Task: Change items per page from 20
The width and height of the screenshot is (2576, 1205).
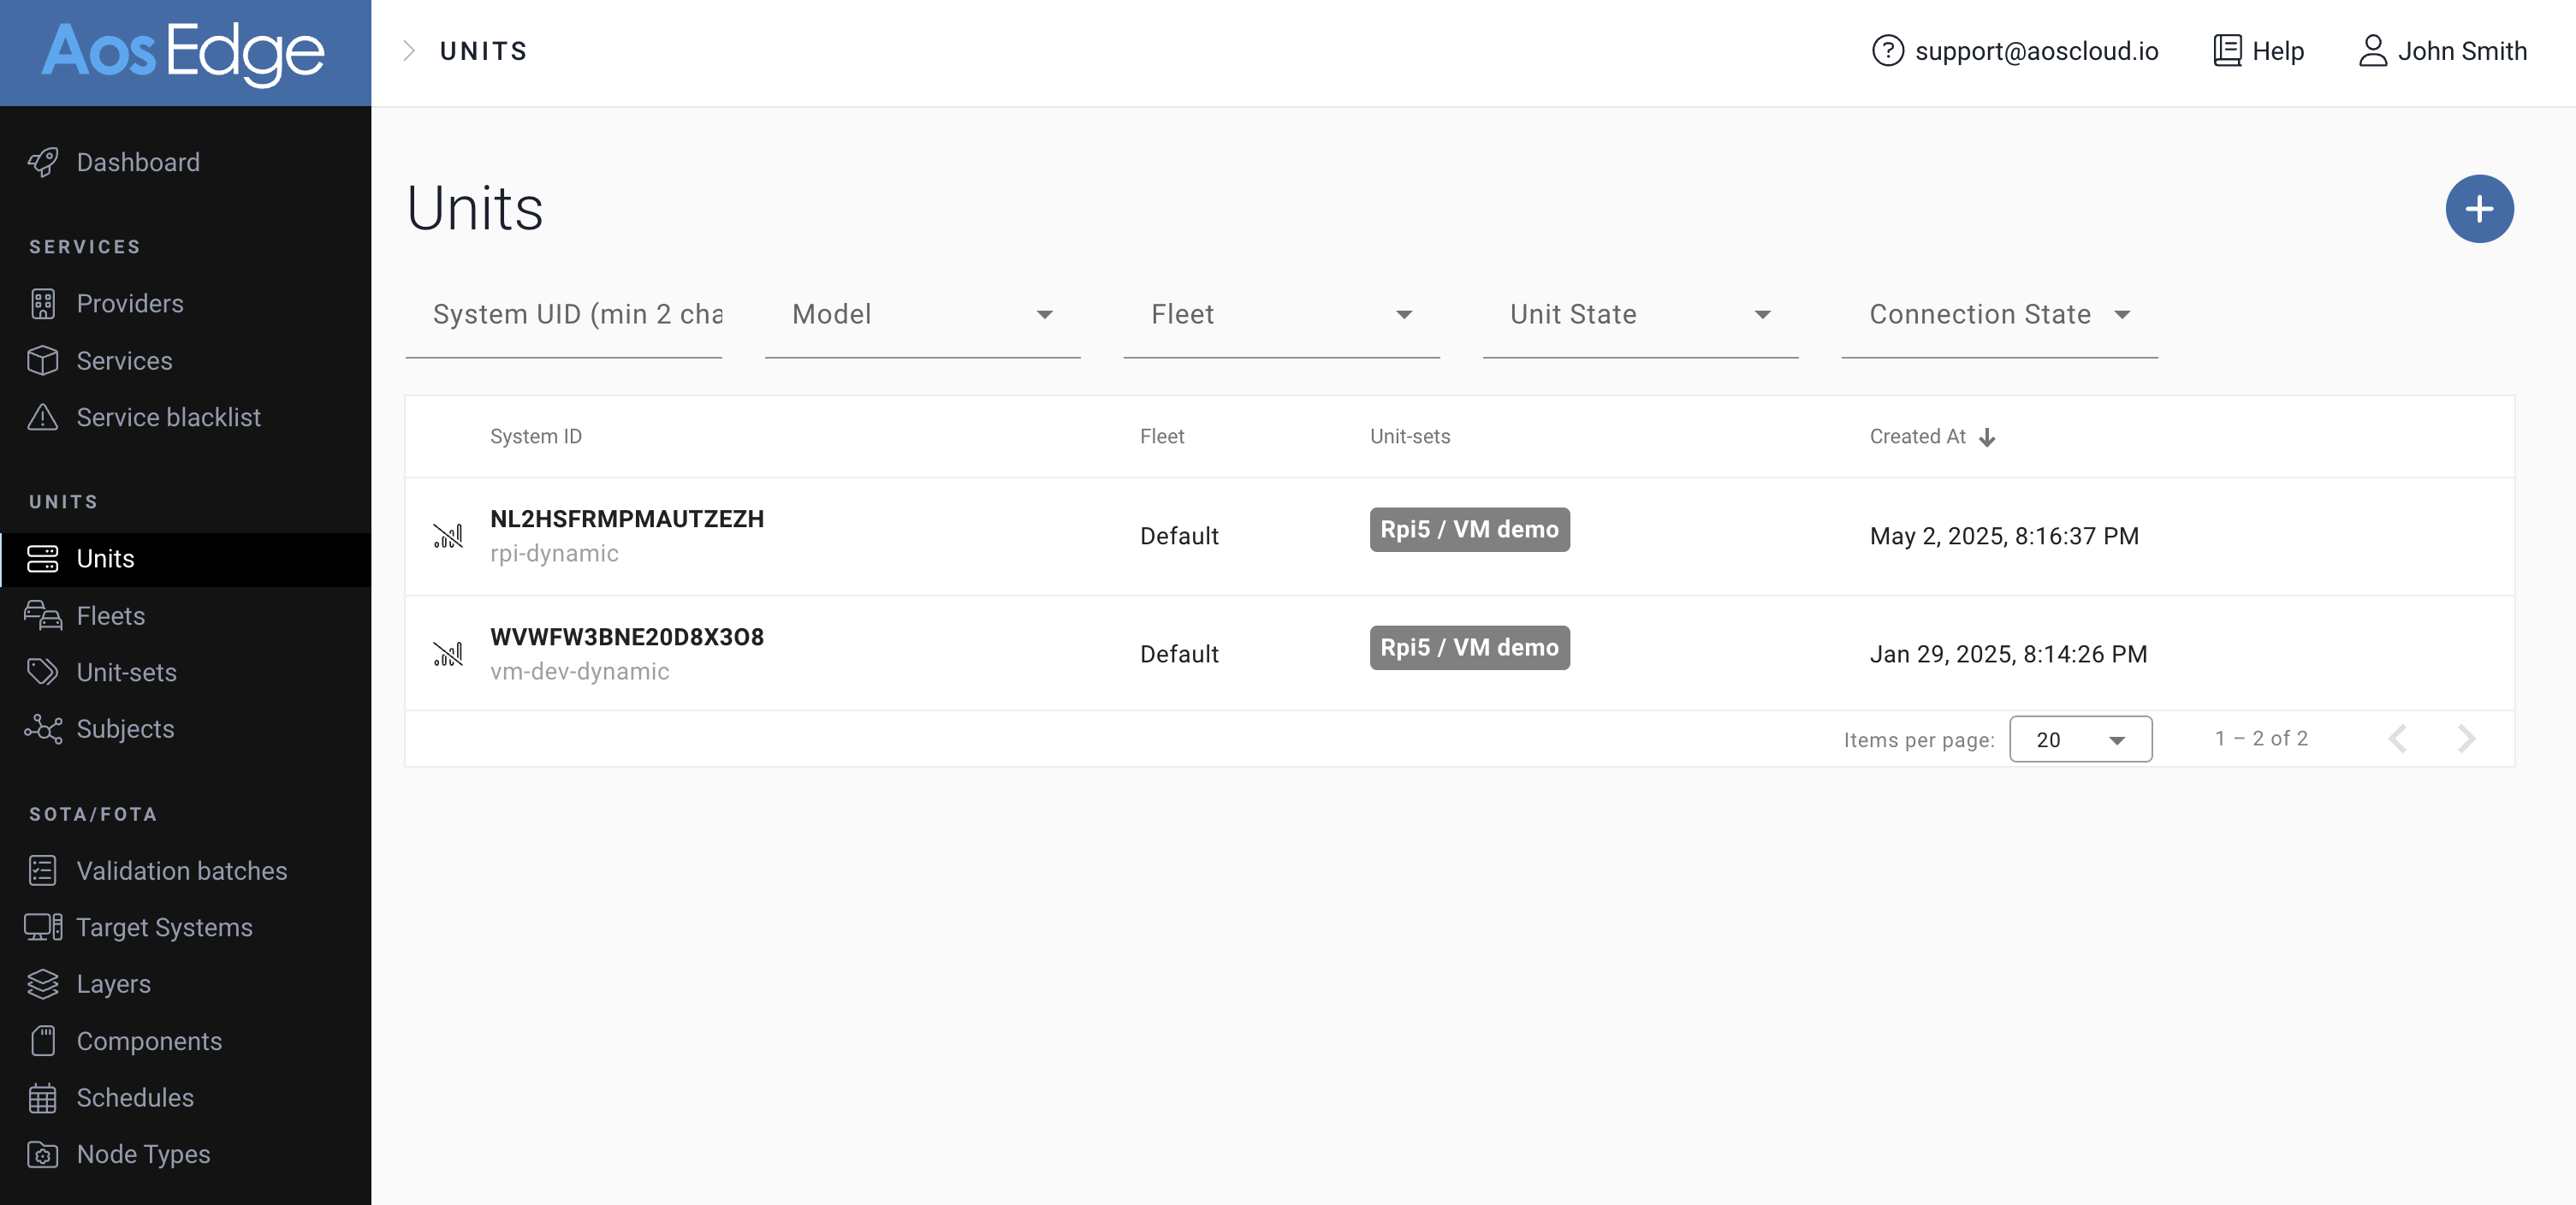Action: (x=2079, y=740)
